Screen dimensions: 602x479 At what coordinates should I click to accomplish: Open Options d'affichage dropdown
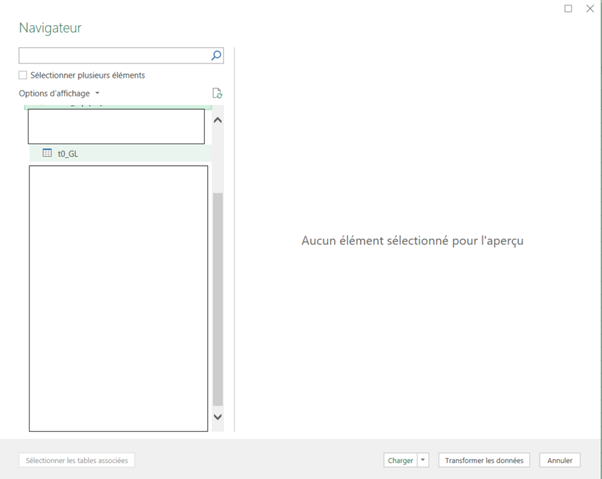click(x=59, y=93)
